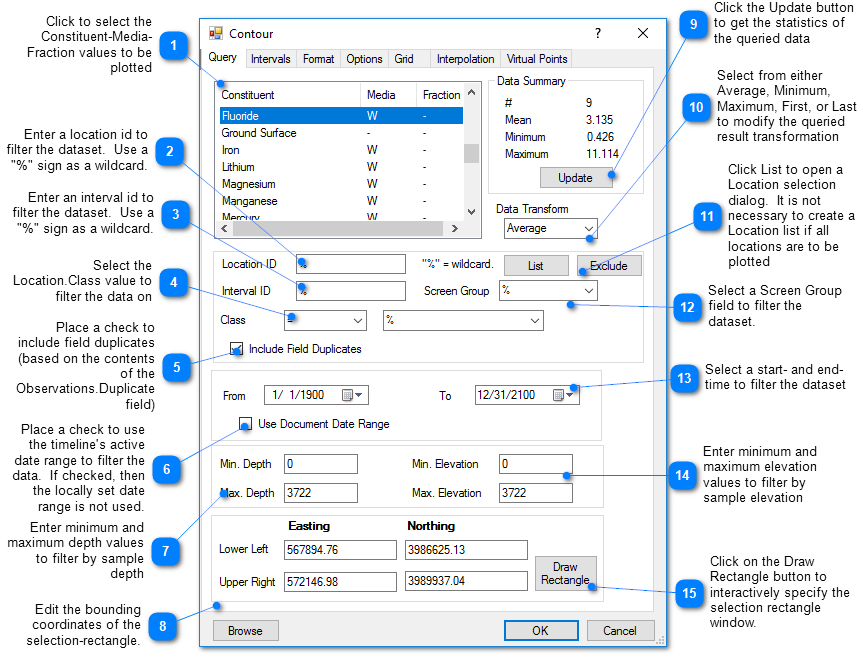Click the left arrow of horizontal scrollbar
Screen dimensions: 863x657
pyautogui.click(x=224, y=228)
